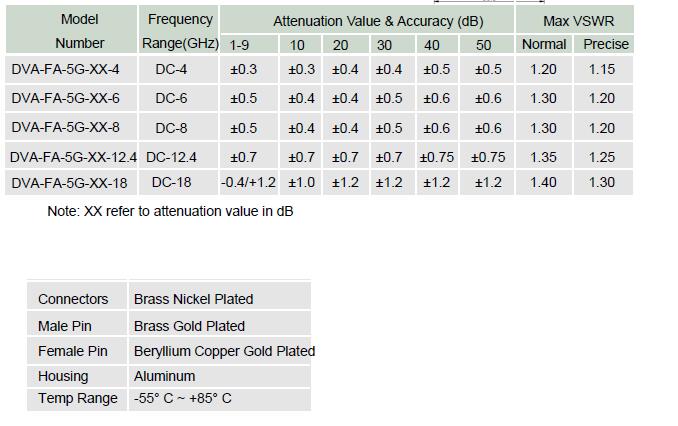Select the DC-12.4 frequency range cell
Image resolution: width=678 pixels, height=426 pixels.
point(171,157)
